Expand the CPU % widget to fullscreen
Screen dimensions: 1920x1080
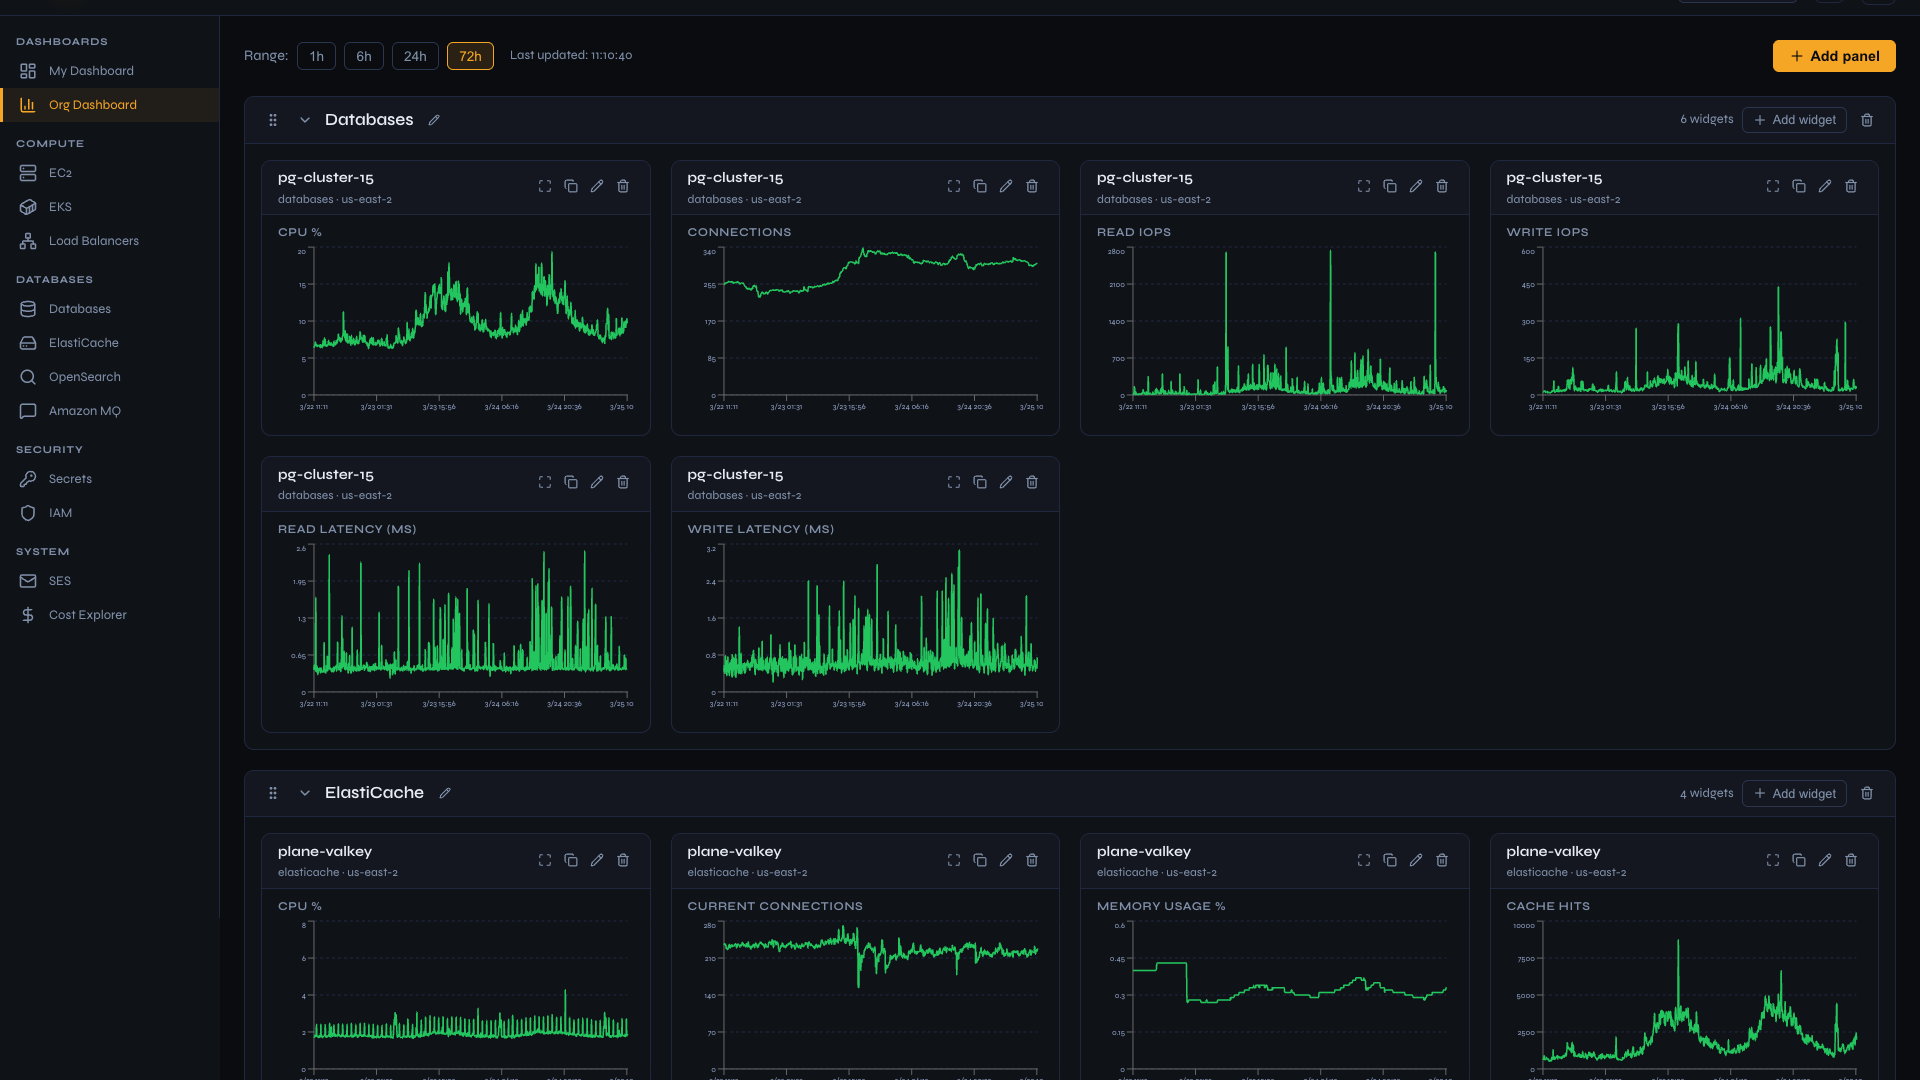[x=545, y=186]
